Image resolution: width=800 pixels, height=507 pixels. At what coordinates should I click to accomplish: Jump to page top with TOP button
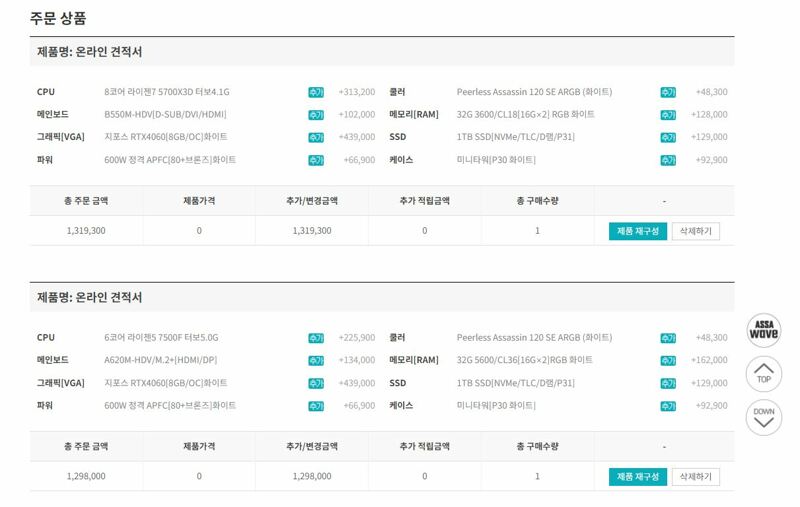[763, 373]
